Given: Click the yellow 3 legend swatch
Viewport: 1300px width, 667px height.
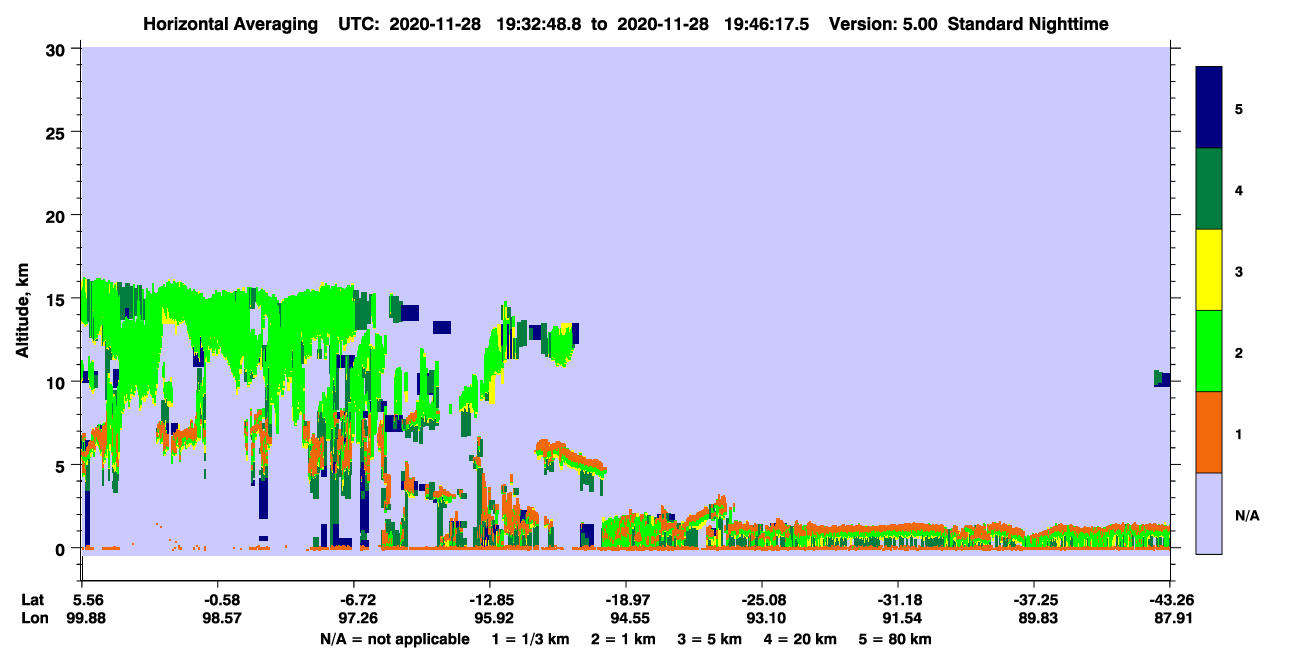Looking at the screenshot, I should (1209, 270).
